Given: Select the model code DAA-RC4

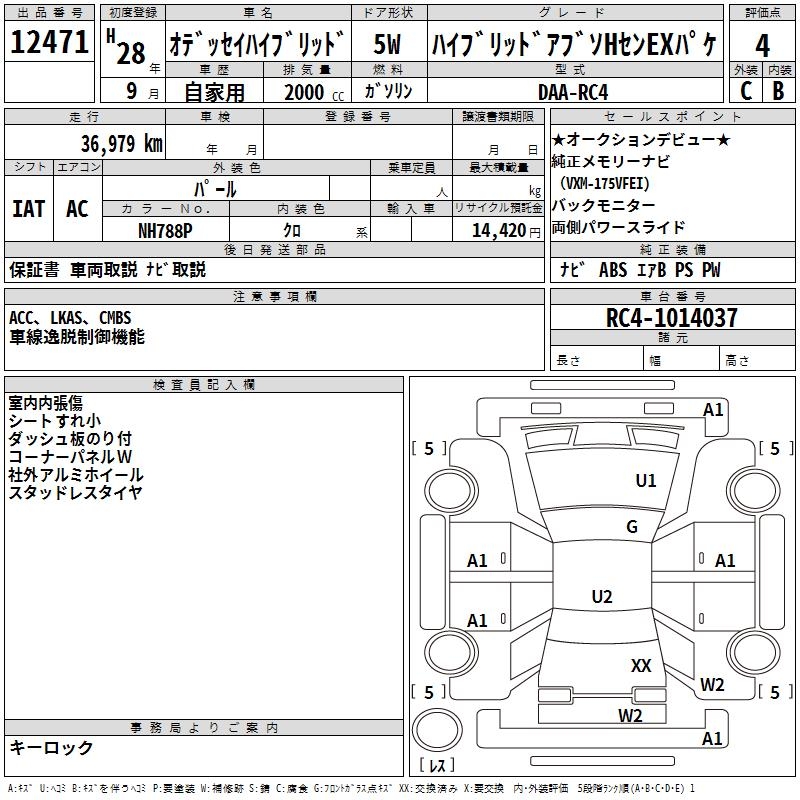Looking at the screenshot, I should coord(573,92).
